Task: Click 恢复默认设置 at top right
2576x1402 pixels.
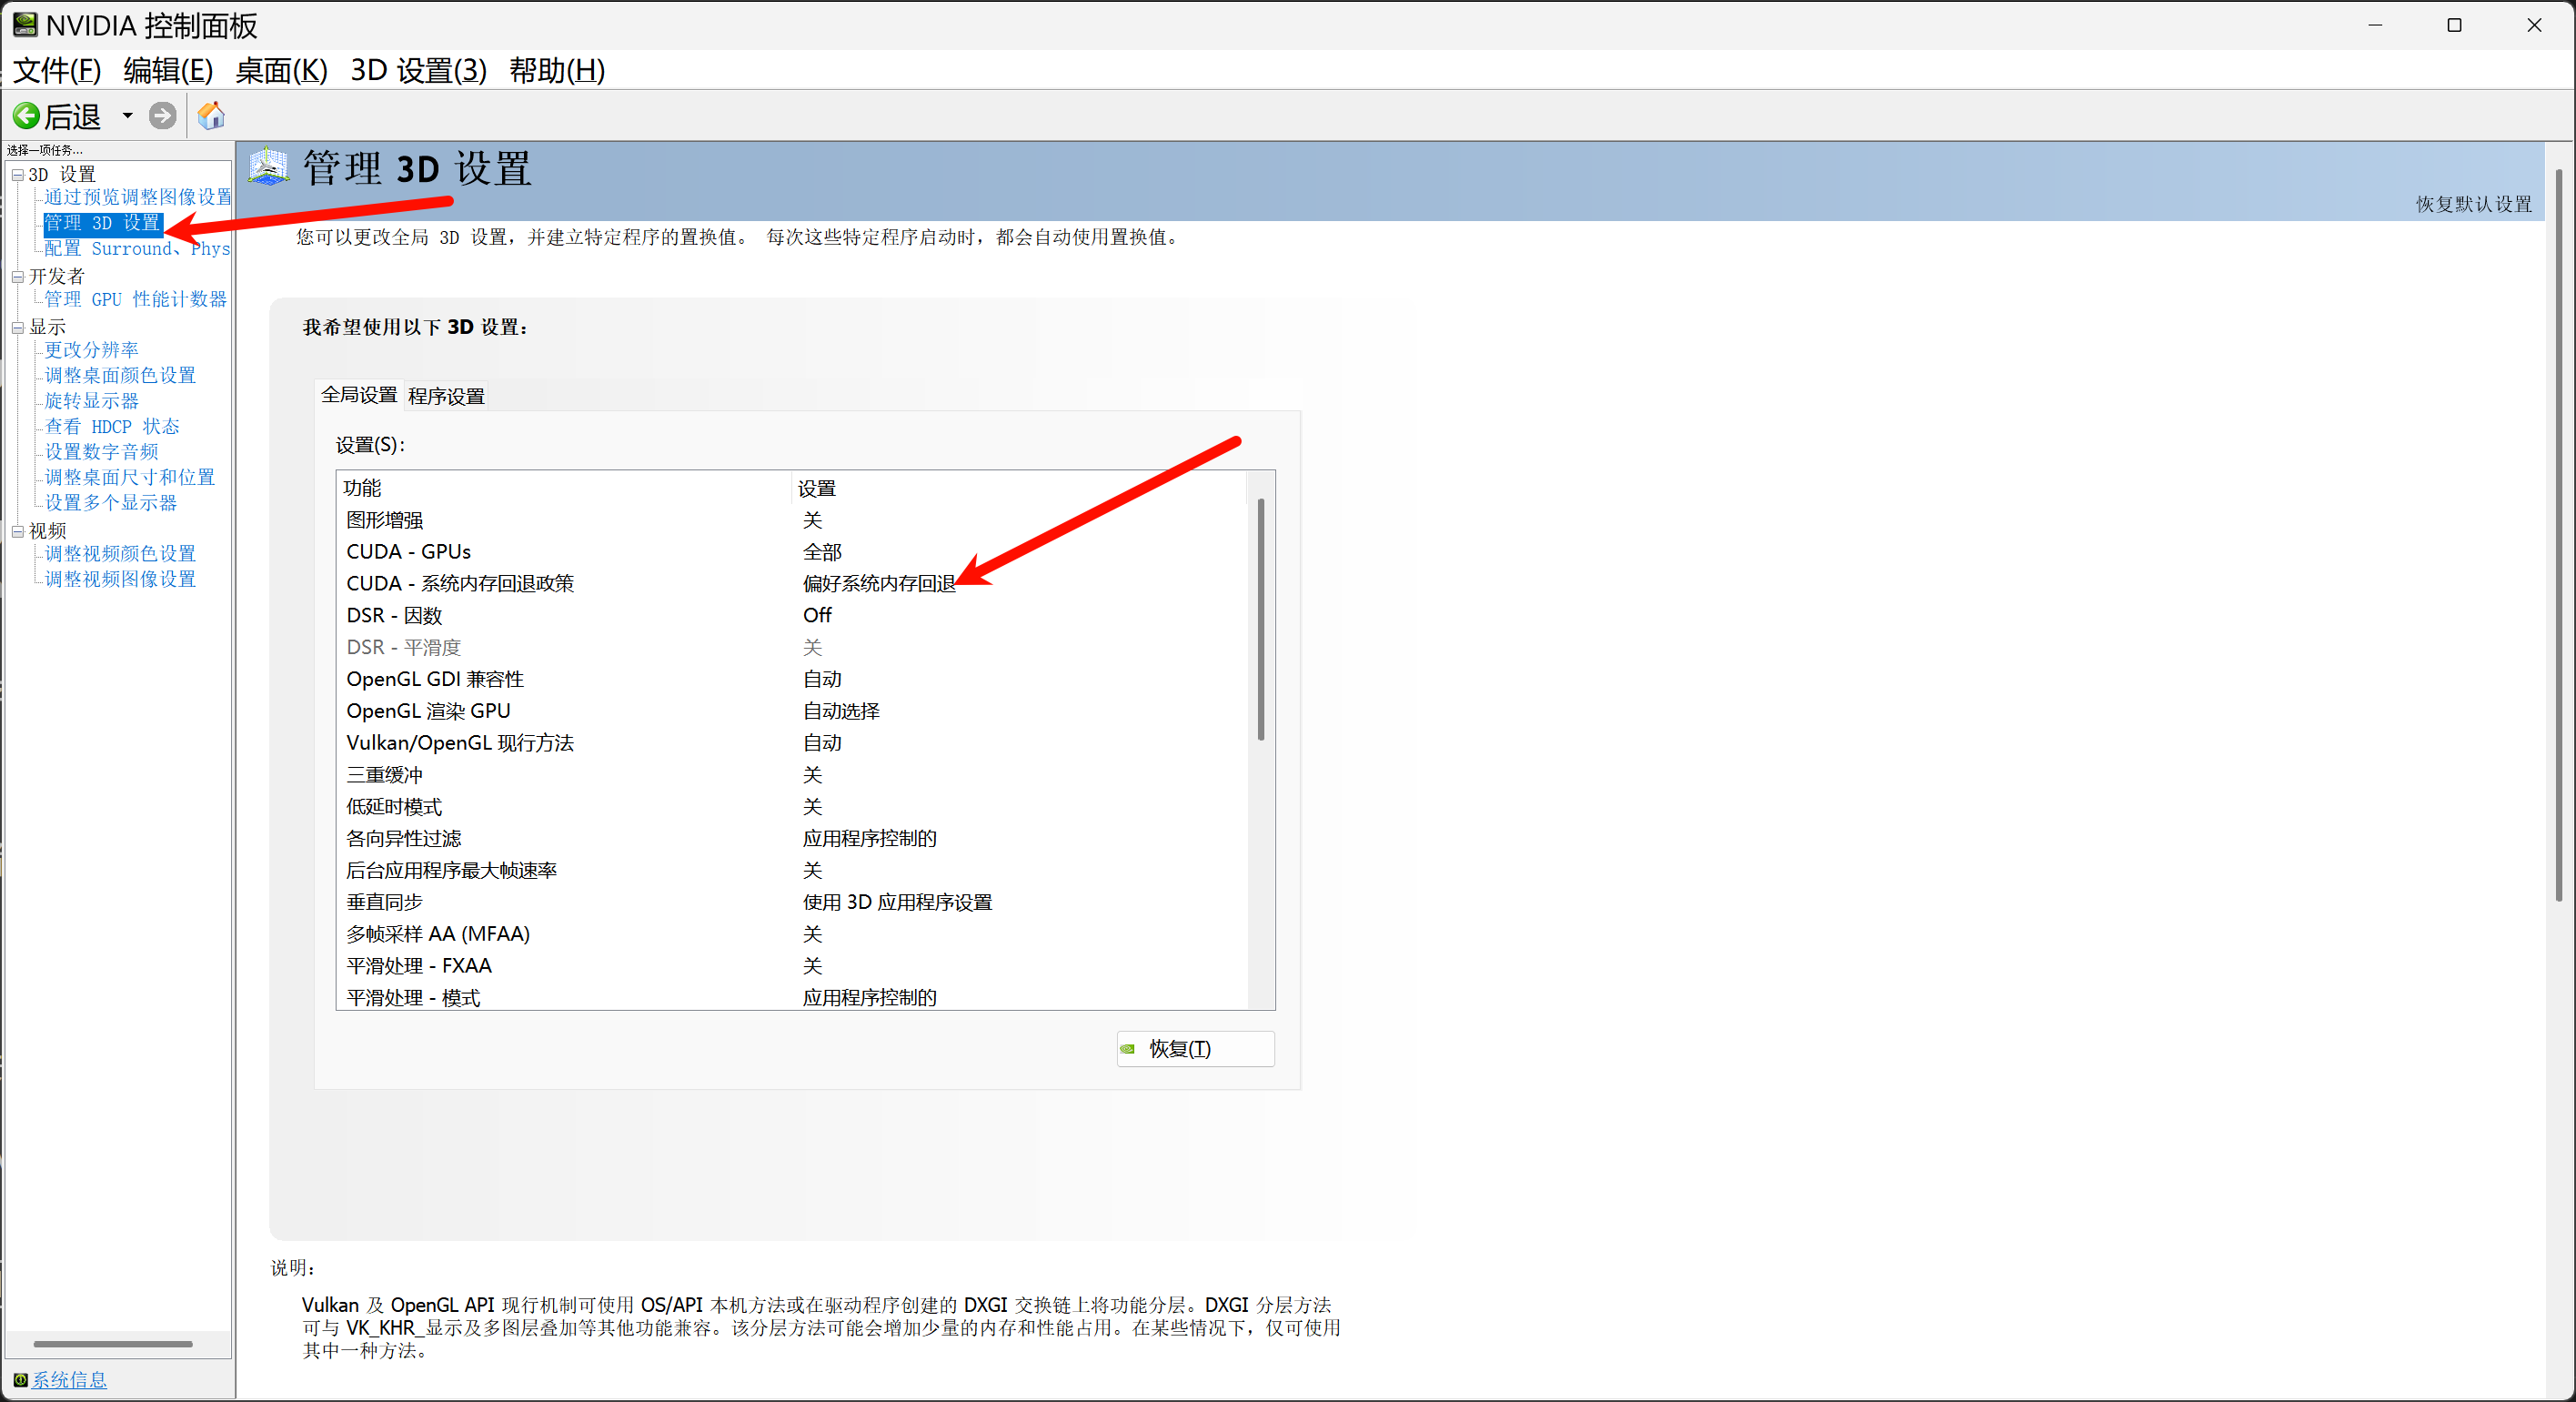Action: [x=2472, y=204]
